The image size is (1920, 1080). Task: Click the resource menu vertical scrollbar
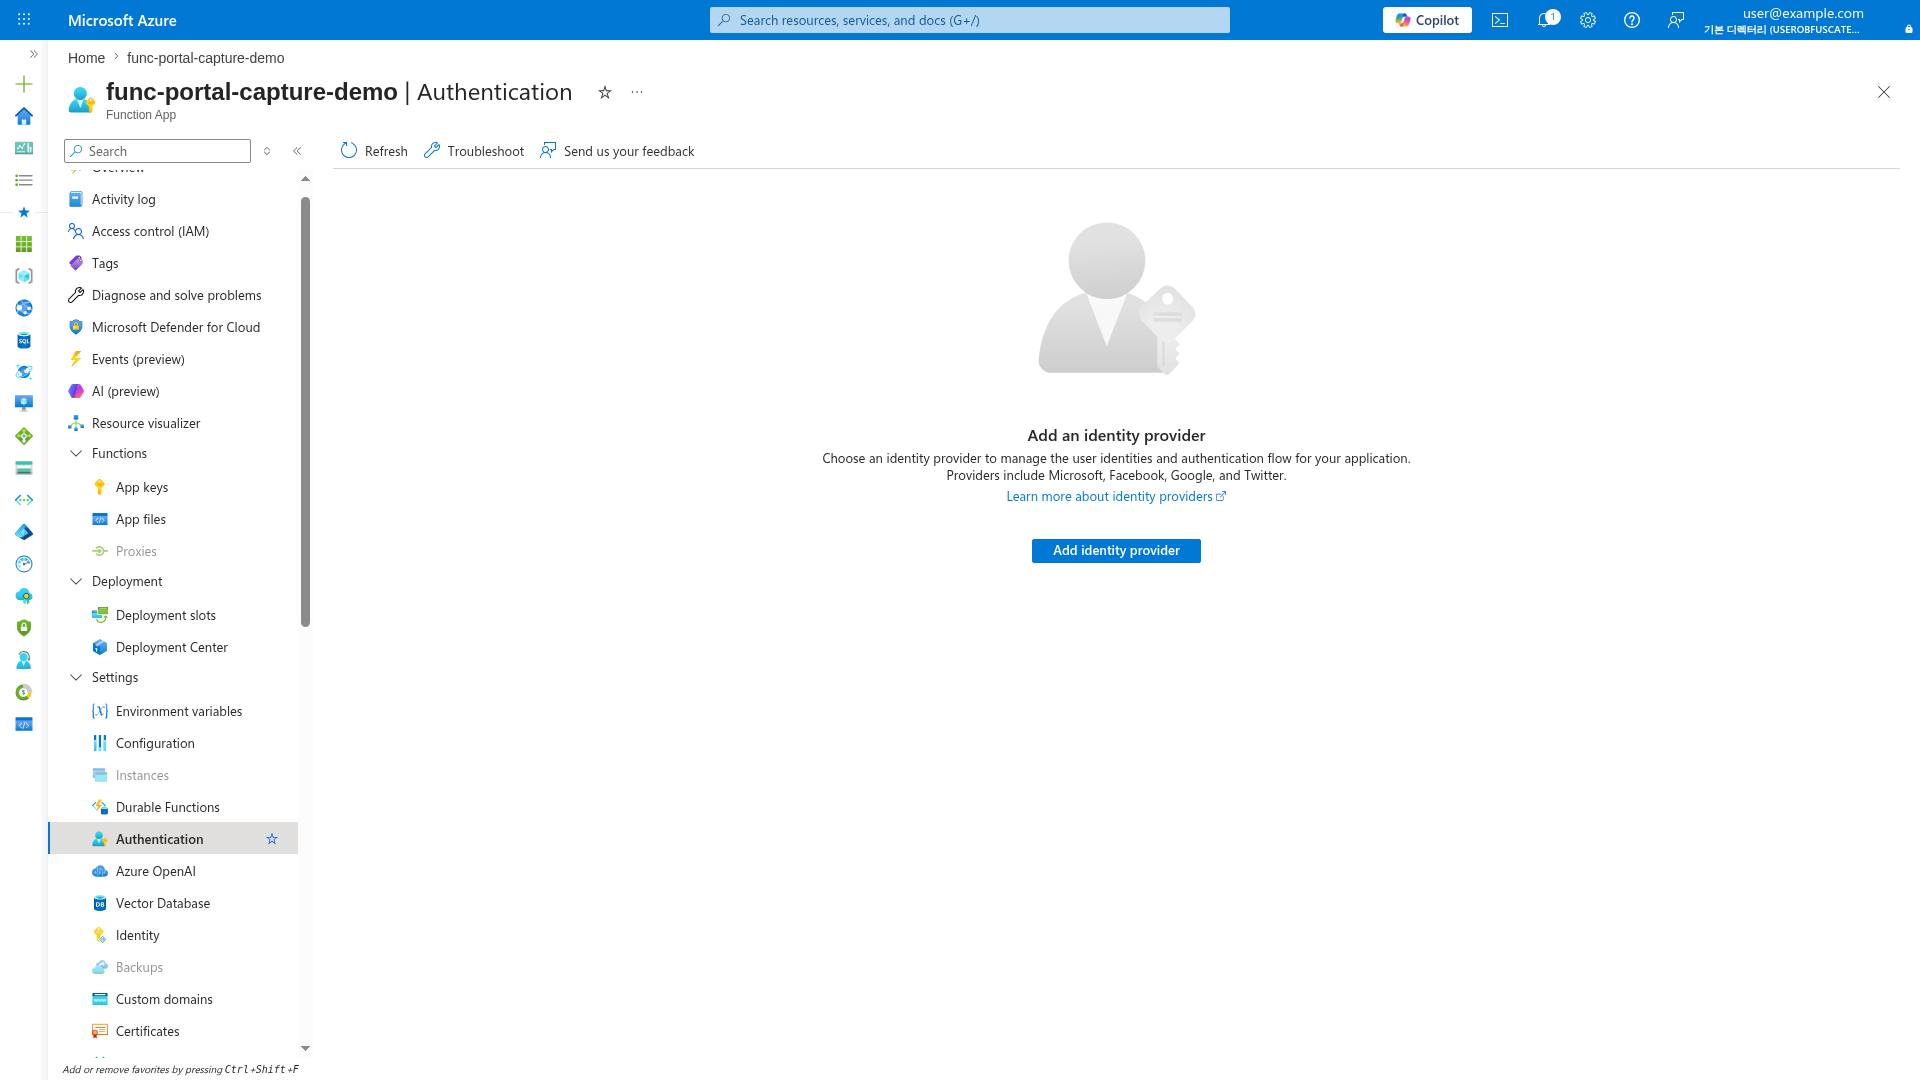305,412
